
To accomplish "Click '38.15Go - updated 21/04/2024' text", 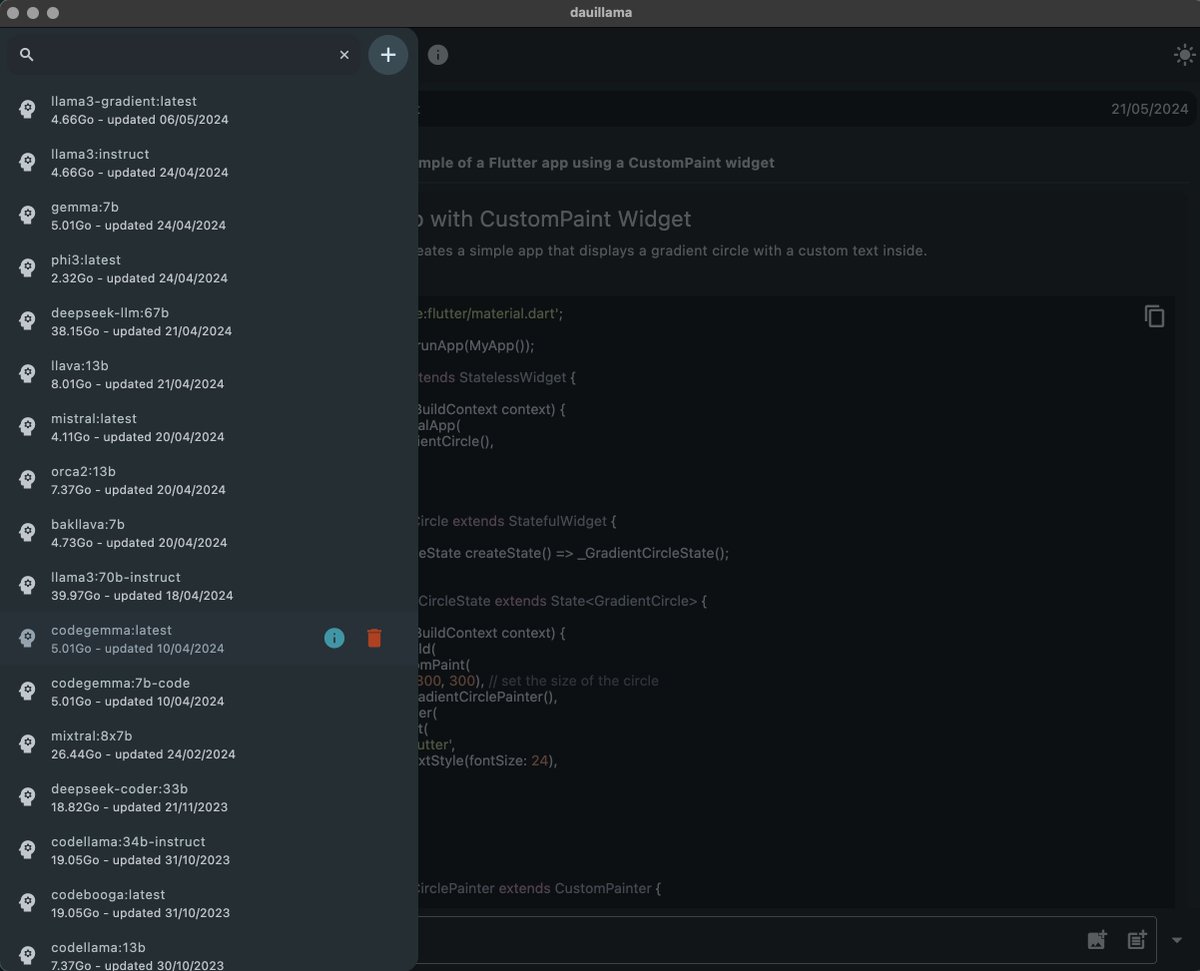I will coord(141,331).
